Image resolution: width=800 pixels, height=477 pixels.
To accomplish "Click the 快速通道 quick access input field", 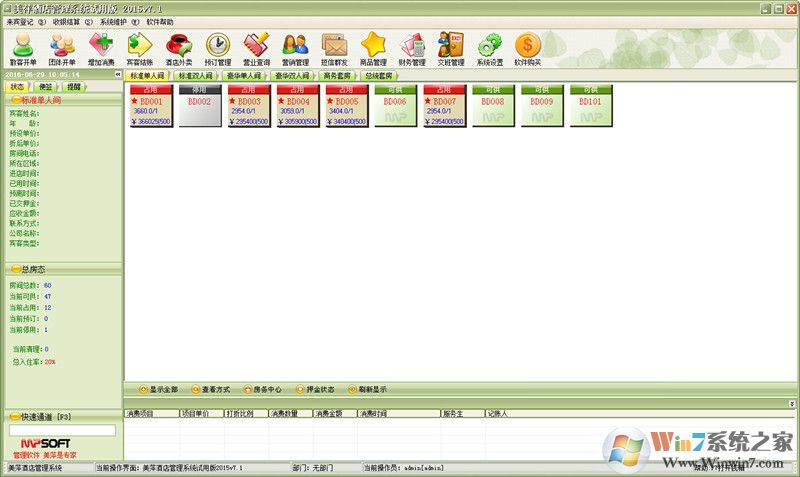I will (62, 430).
